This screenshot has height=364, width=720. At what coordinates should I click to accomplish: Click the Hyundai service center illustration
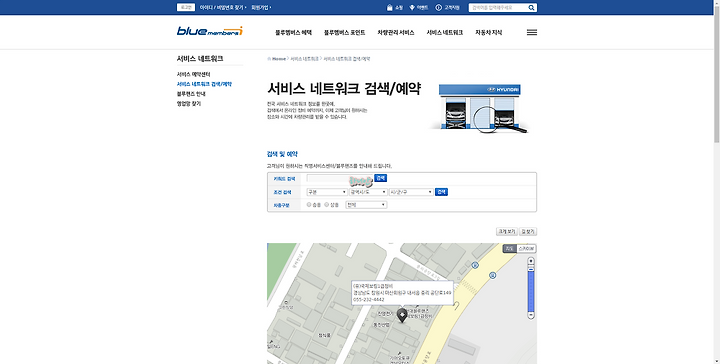click(x=480, y=108)
